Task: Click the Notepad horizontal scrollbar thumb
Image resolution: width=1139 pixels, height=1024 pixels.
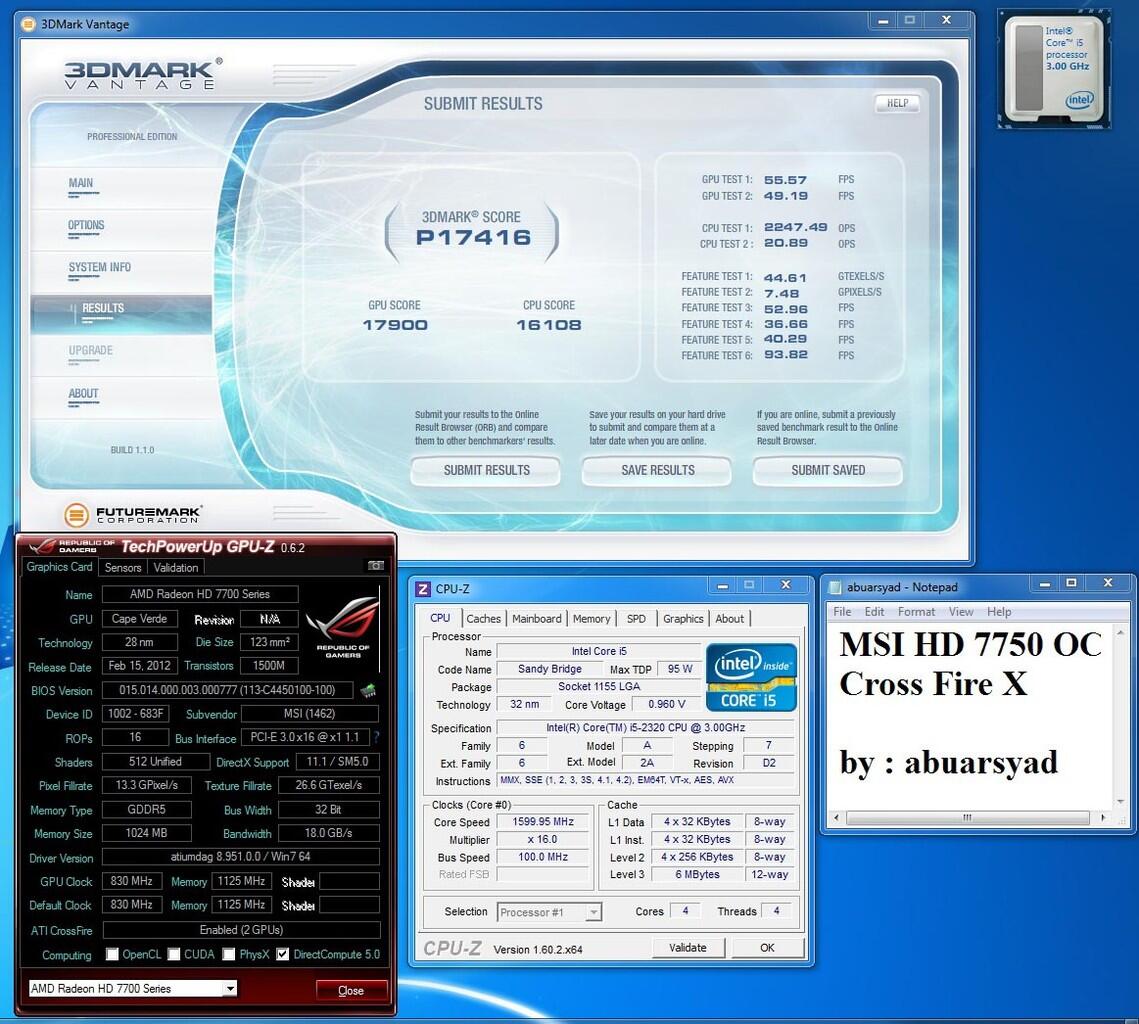Action: [x=967, y=818]
